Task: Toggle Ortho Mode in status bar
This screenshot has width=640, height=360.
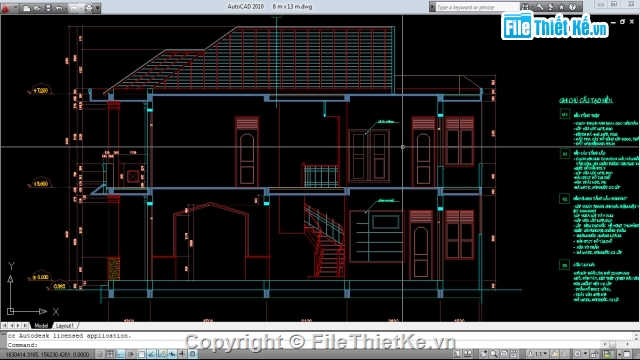Action: (x=120, y=355)
